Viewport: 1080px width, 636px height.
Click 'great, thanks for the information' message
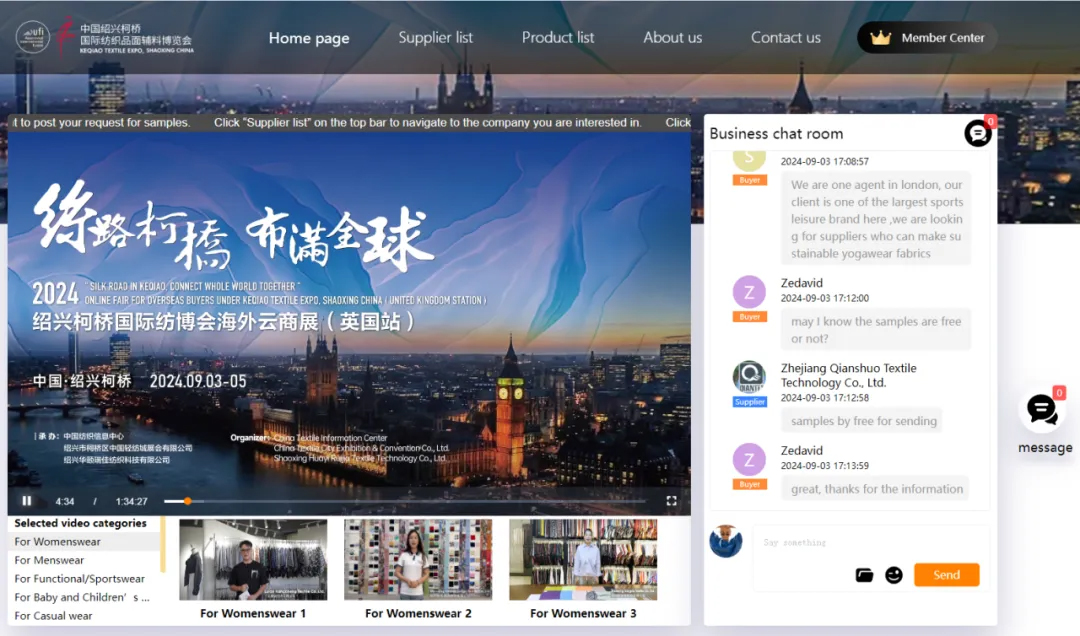click(x=876, y=489)
